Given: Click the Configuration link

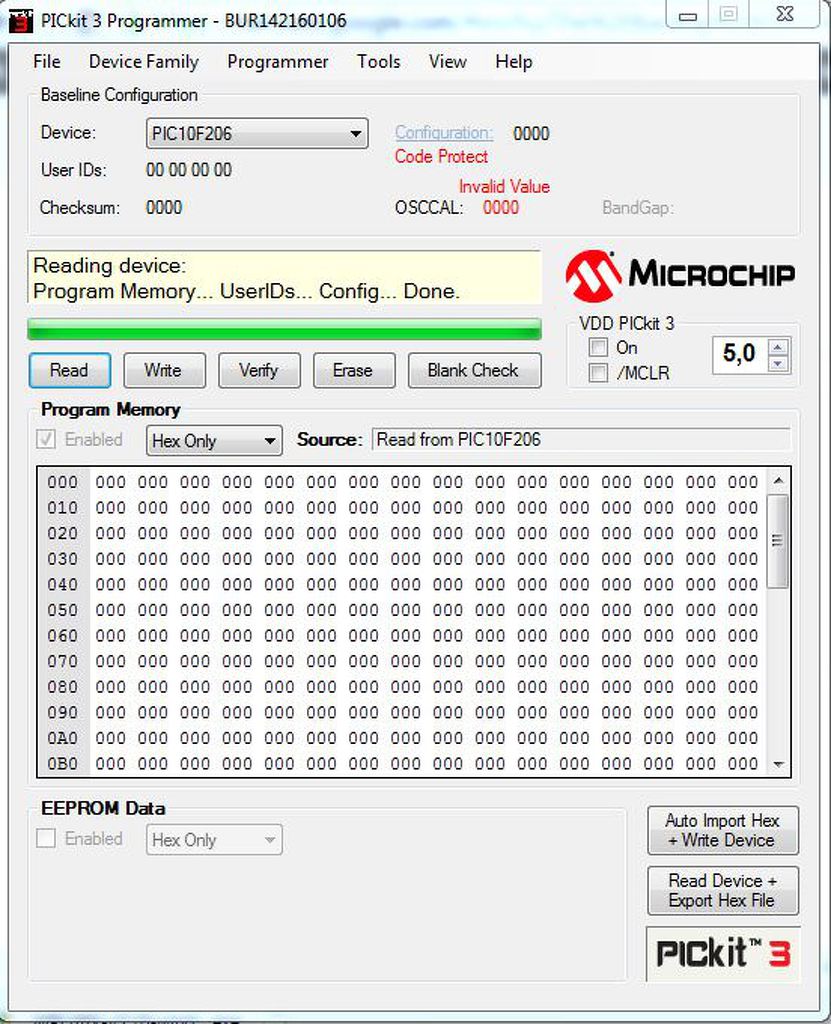Looking at the screenshot, I should (444, 133).
